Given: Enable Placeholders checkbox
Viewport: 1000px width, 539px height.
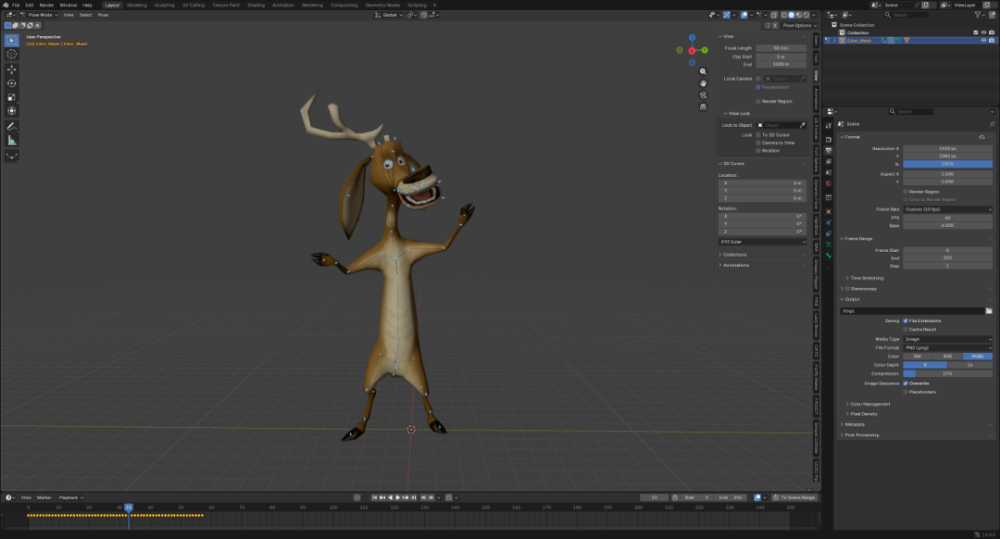Looking at the screenshot, I should [906, 392].
